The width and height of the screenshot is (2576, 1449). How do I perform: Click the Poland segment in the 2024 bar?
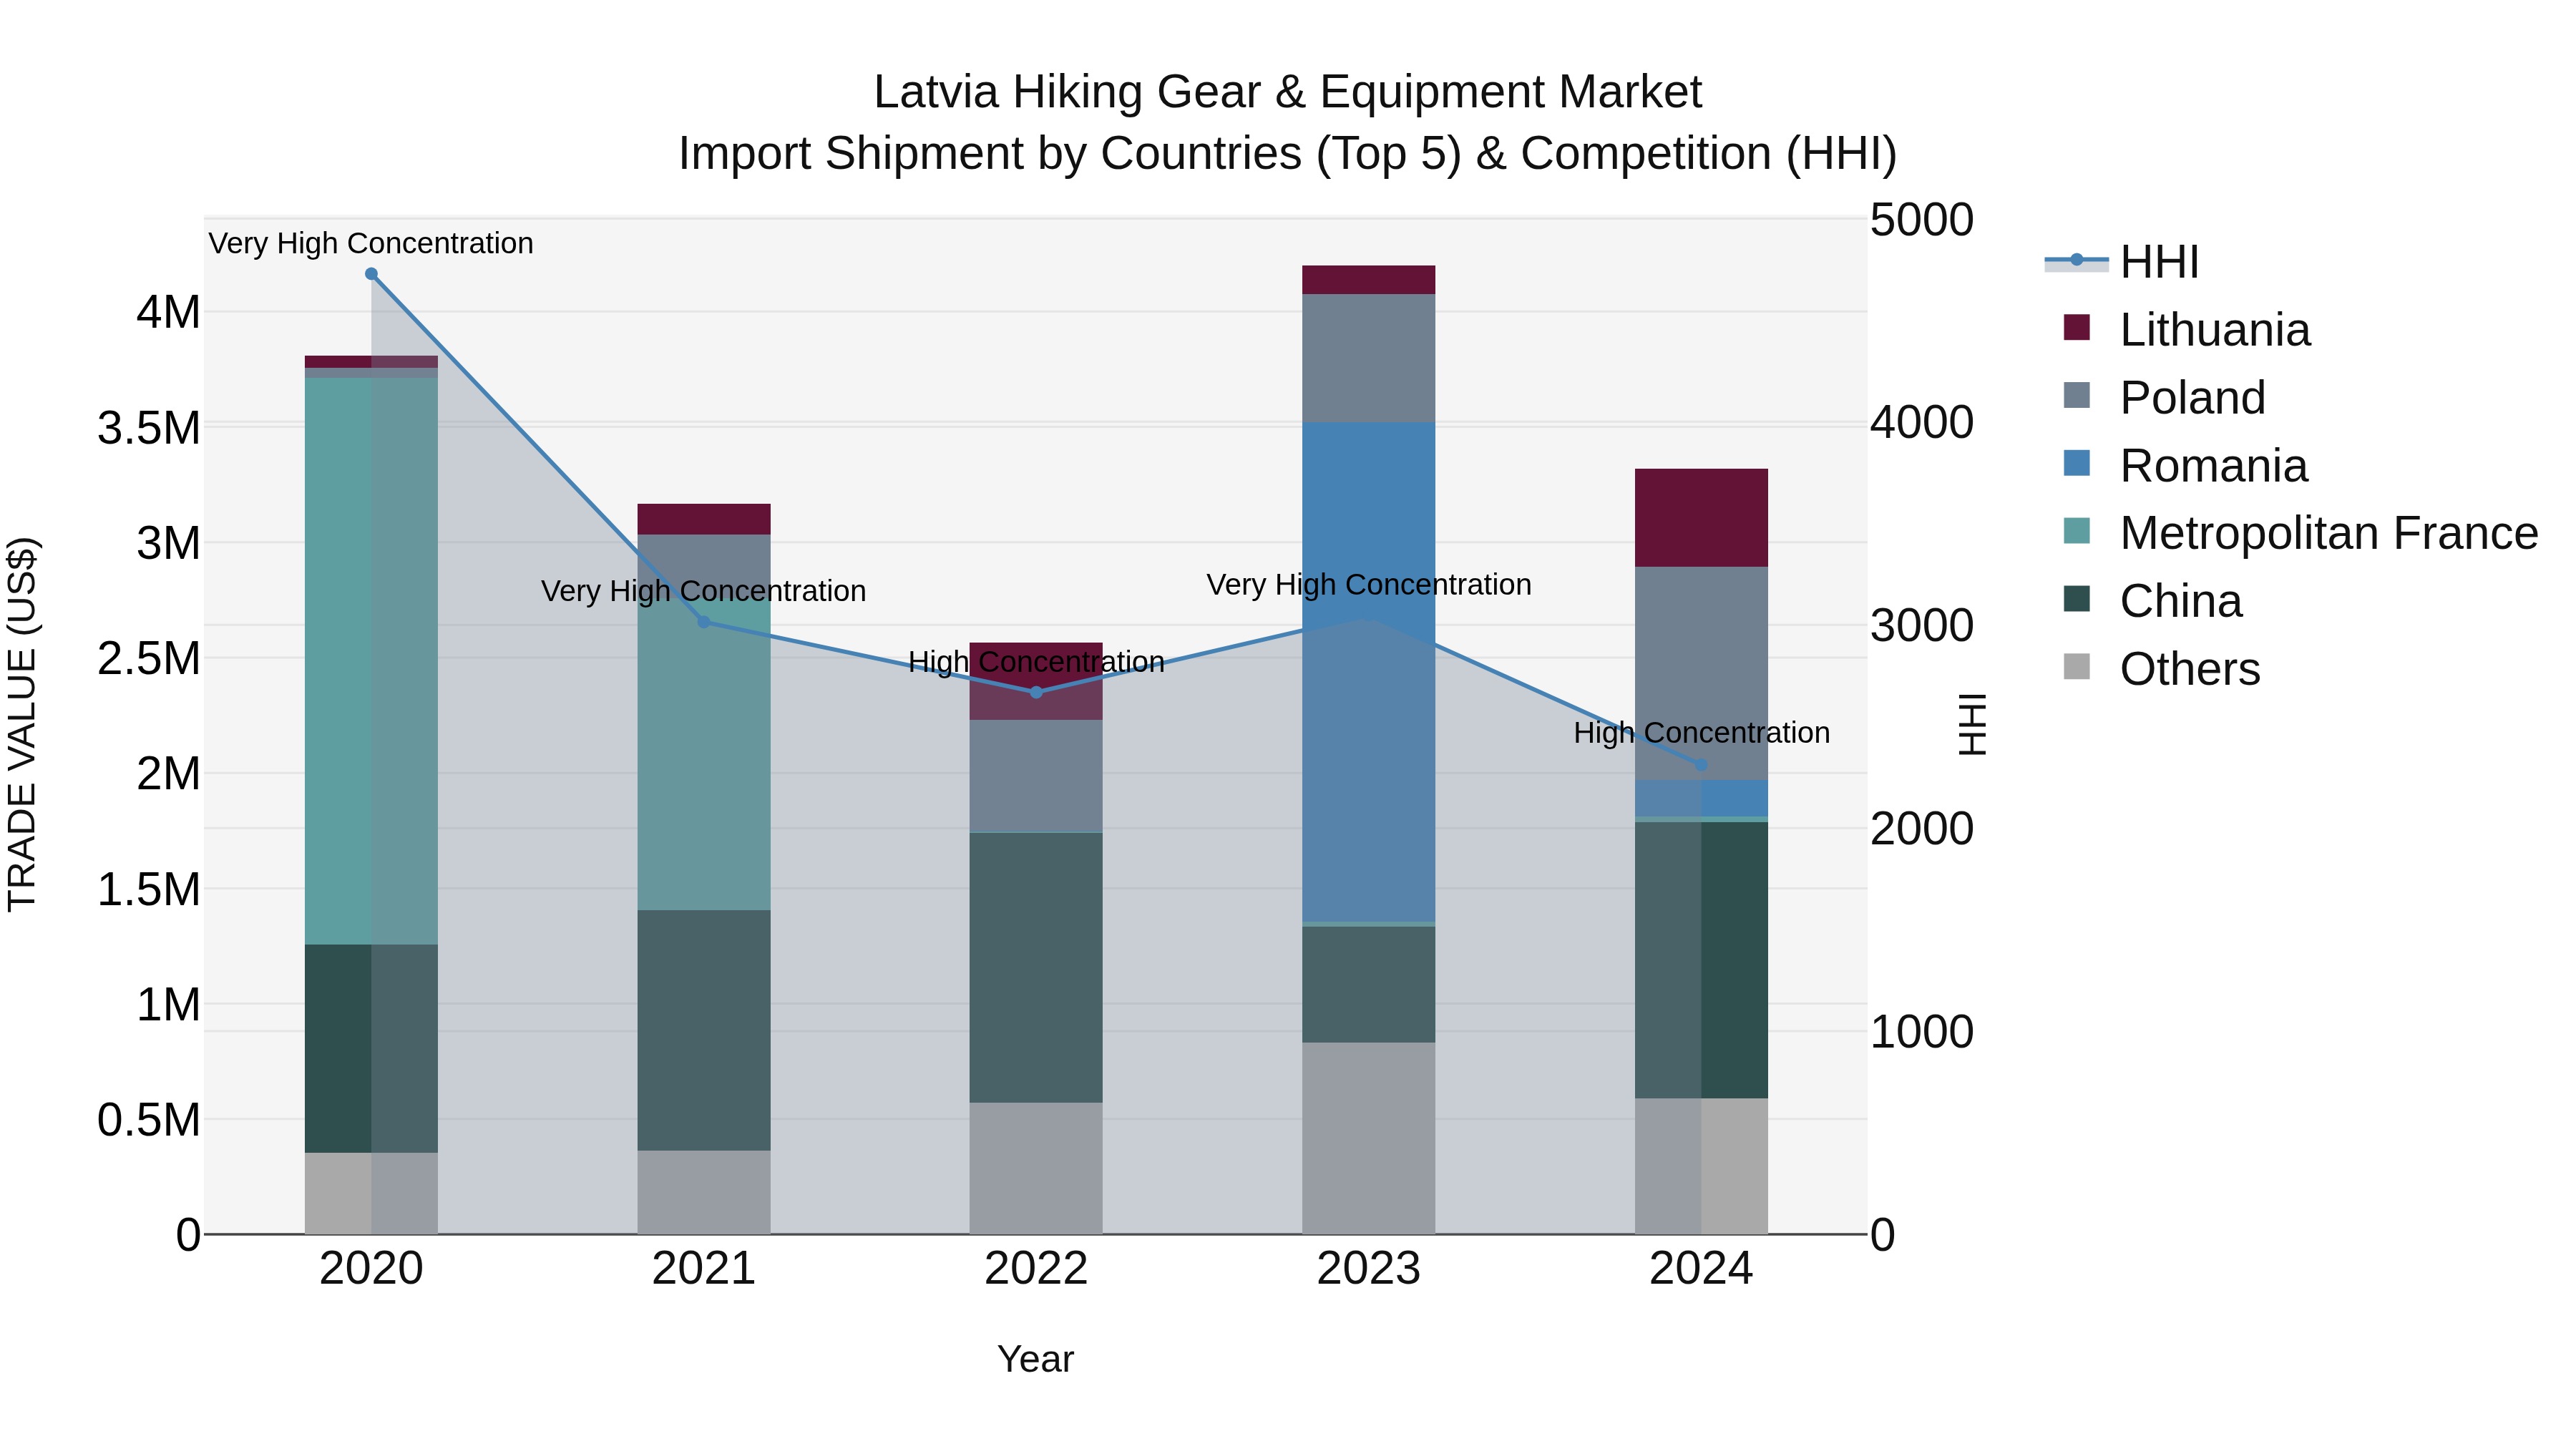(x=1701, y=673)
